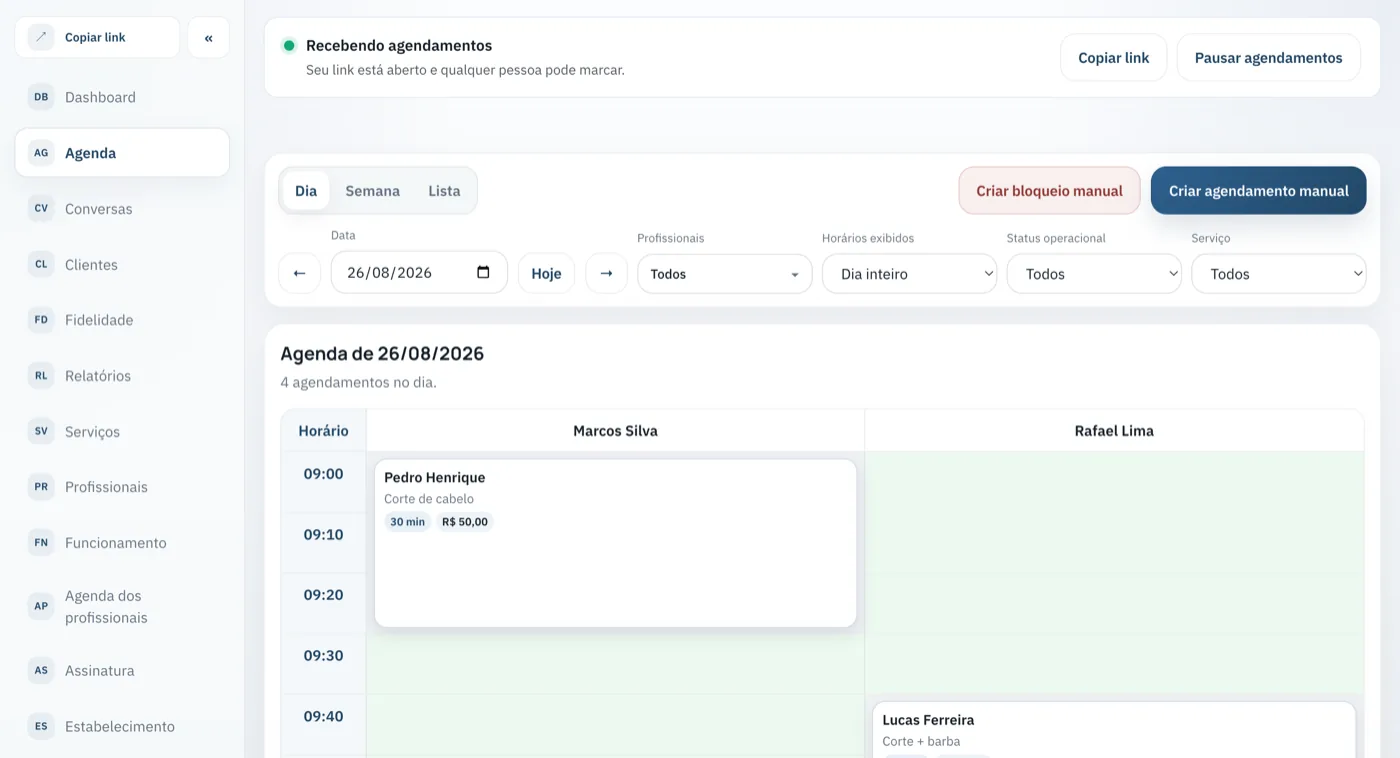Click the FN badge icon for Funcionamento
The width and height of the screenshot is (1400, 758).
coord(41,543)
